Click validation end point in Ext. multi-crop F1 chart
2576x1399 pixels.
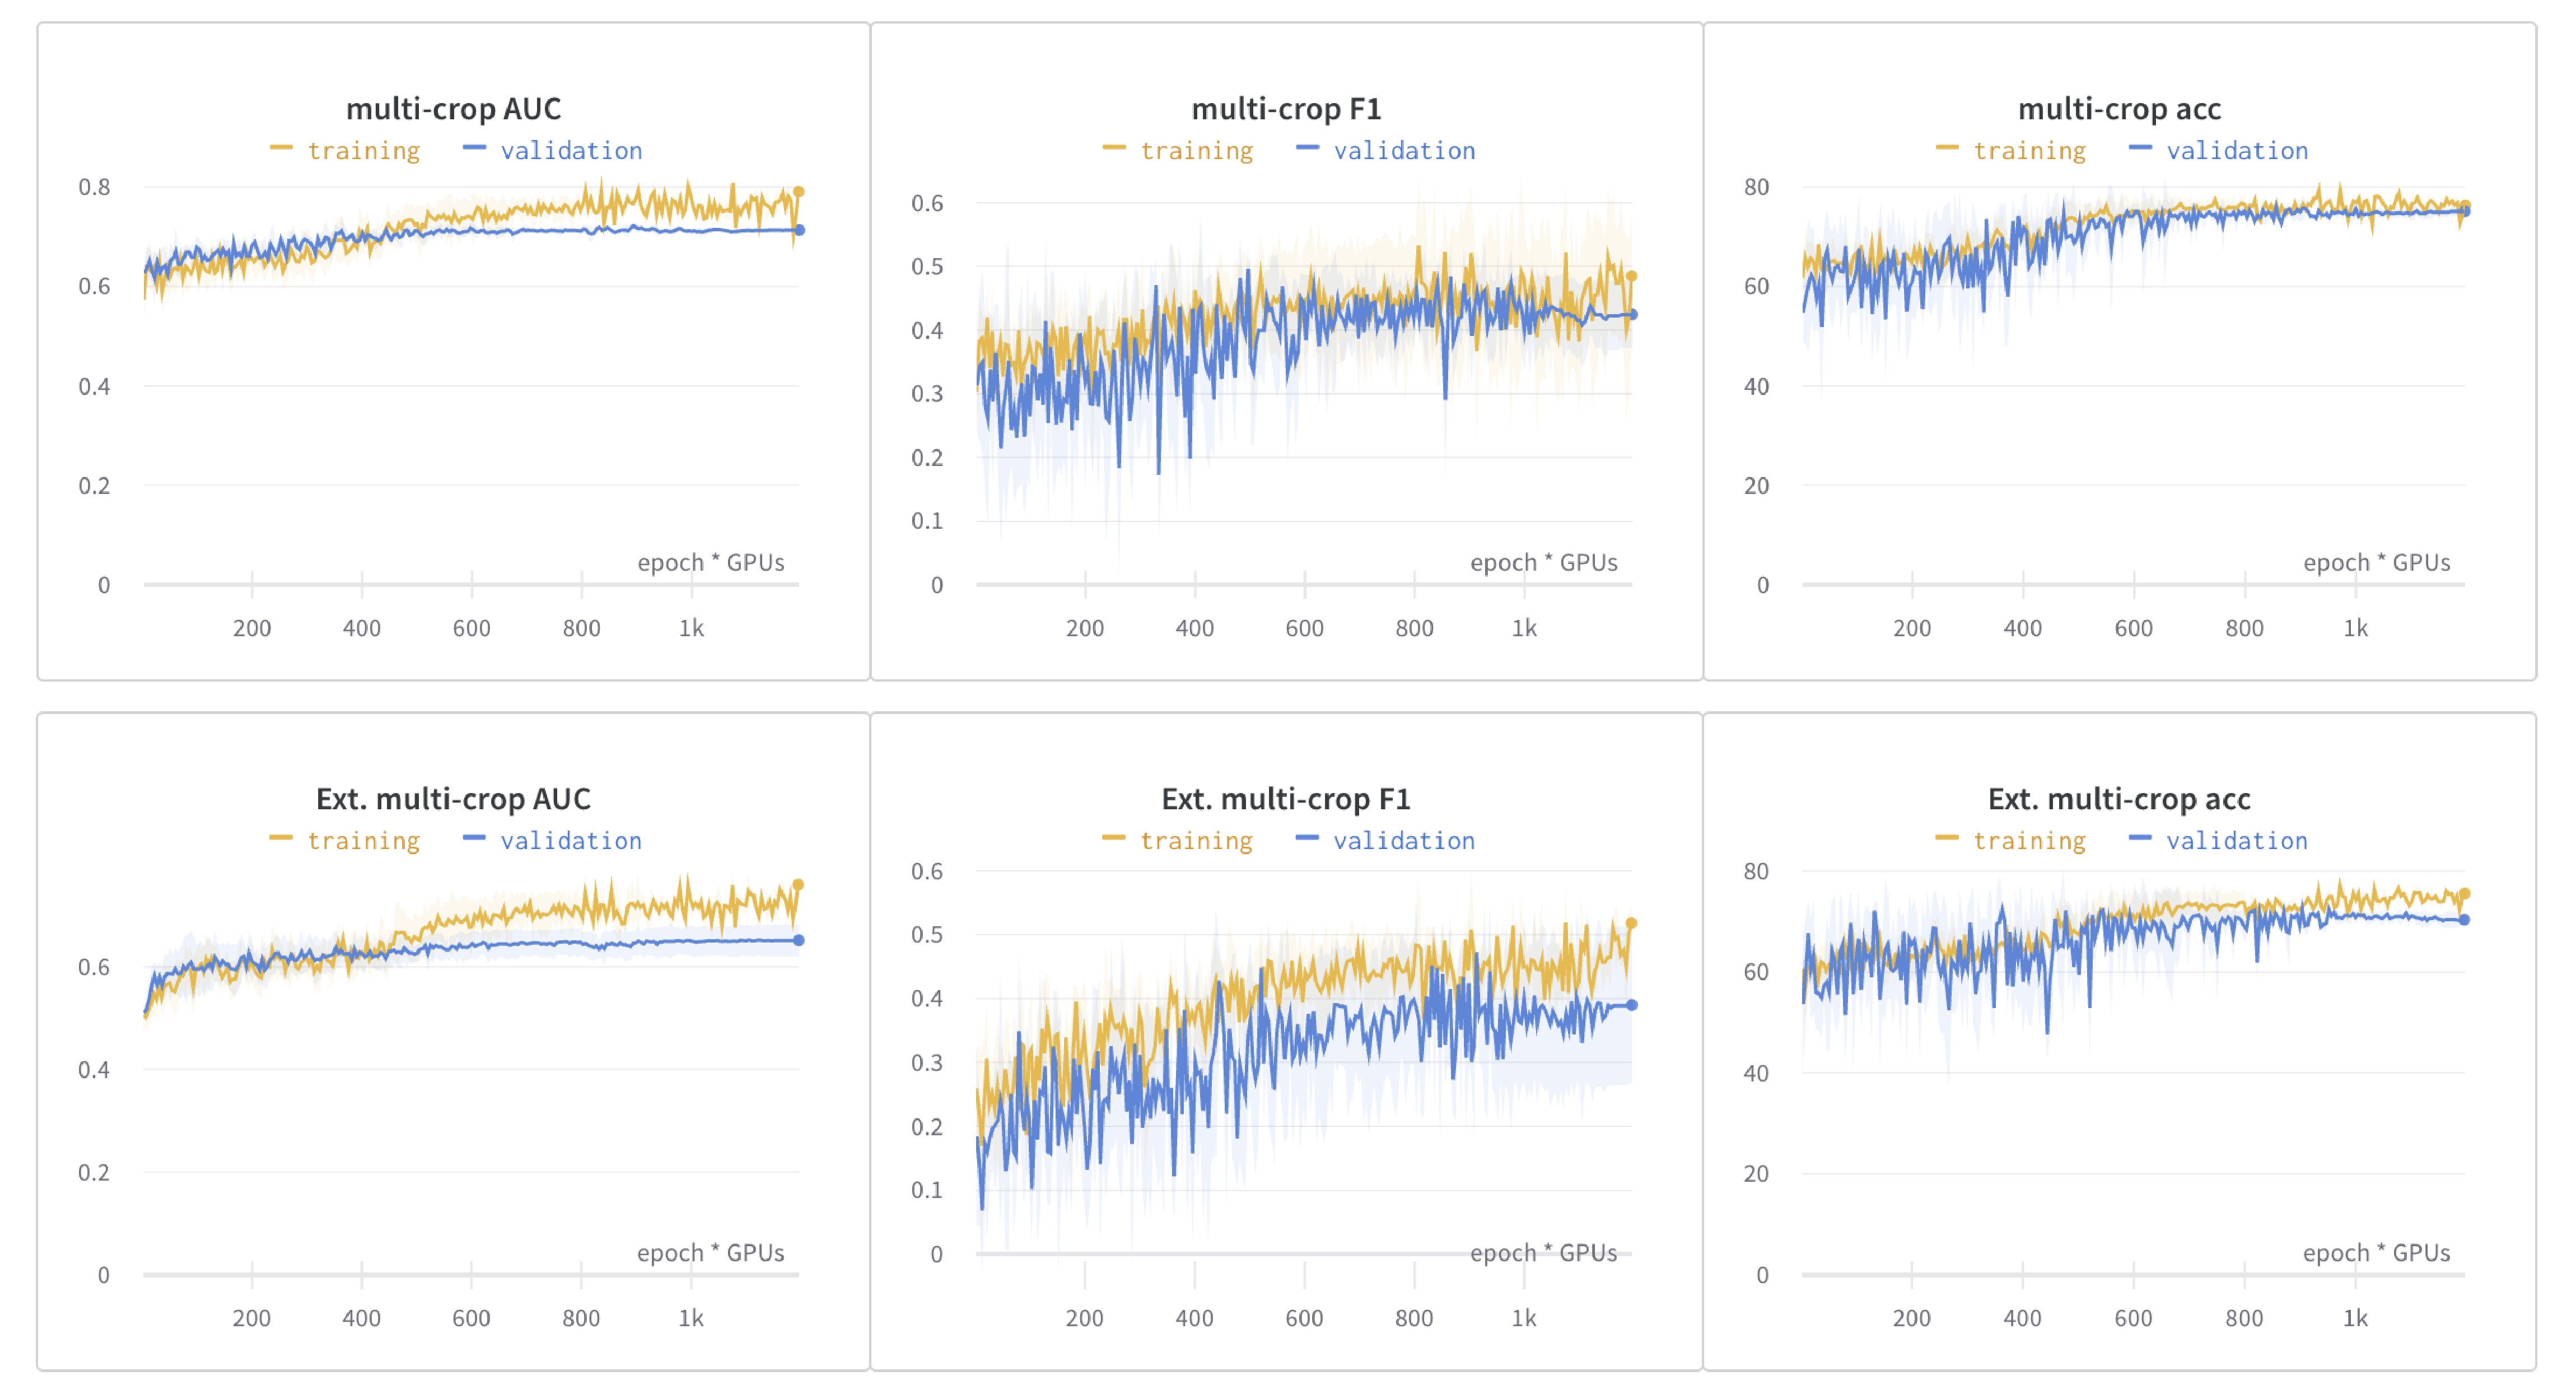pos(1632,1004)
